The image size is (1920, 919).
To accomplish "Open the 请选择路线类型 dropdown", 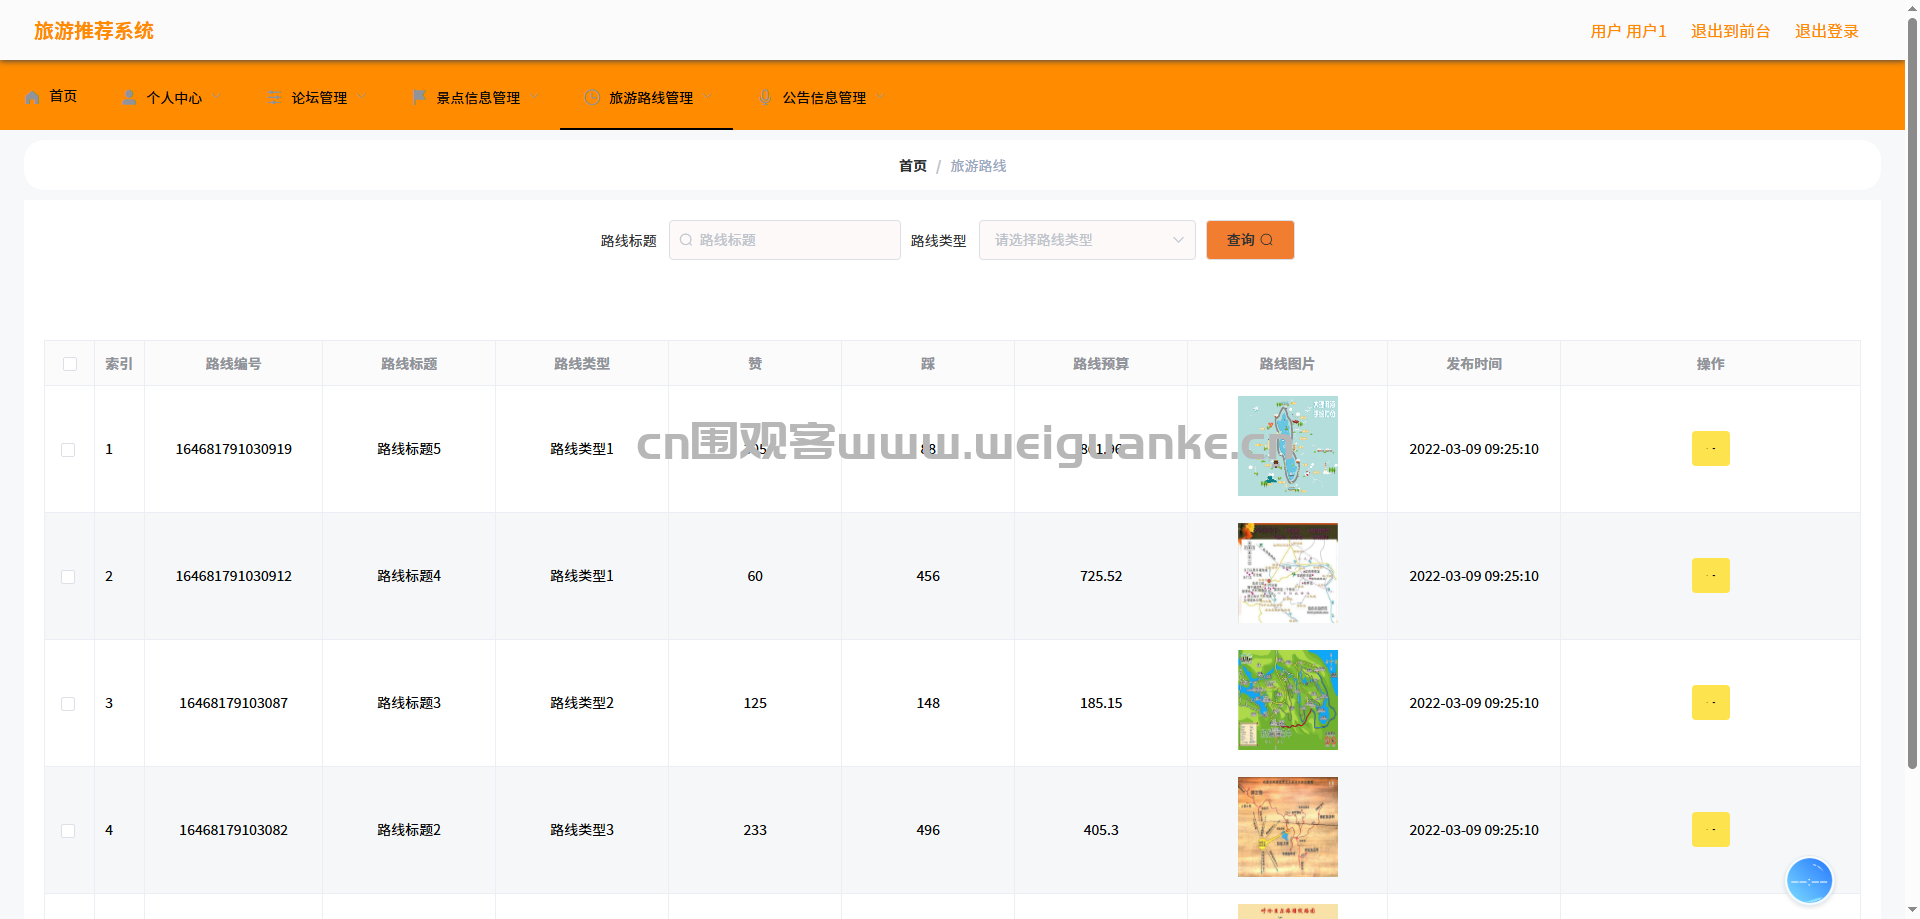I will (1087, 240).
